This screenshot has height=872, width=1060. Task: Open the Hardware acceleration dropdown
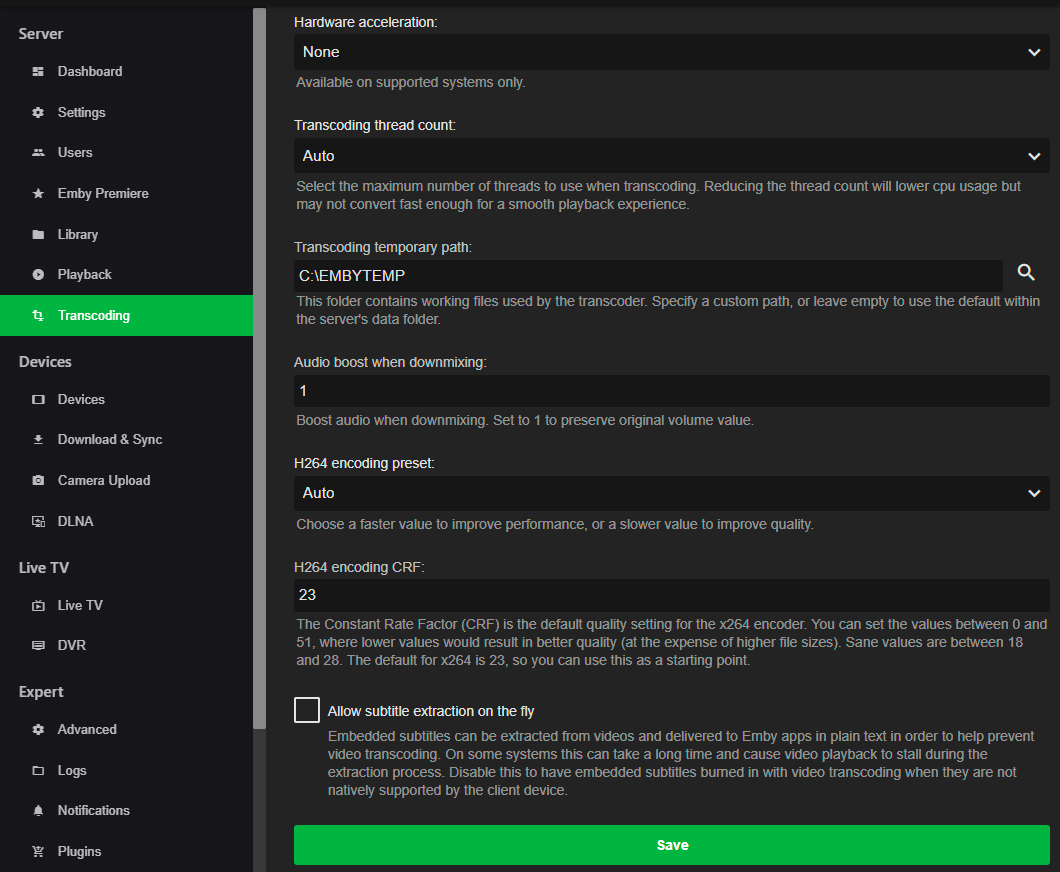[671, 52]
